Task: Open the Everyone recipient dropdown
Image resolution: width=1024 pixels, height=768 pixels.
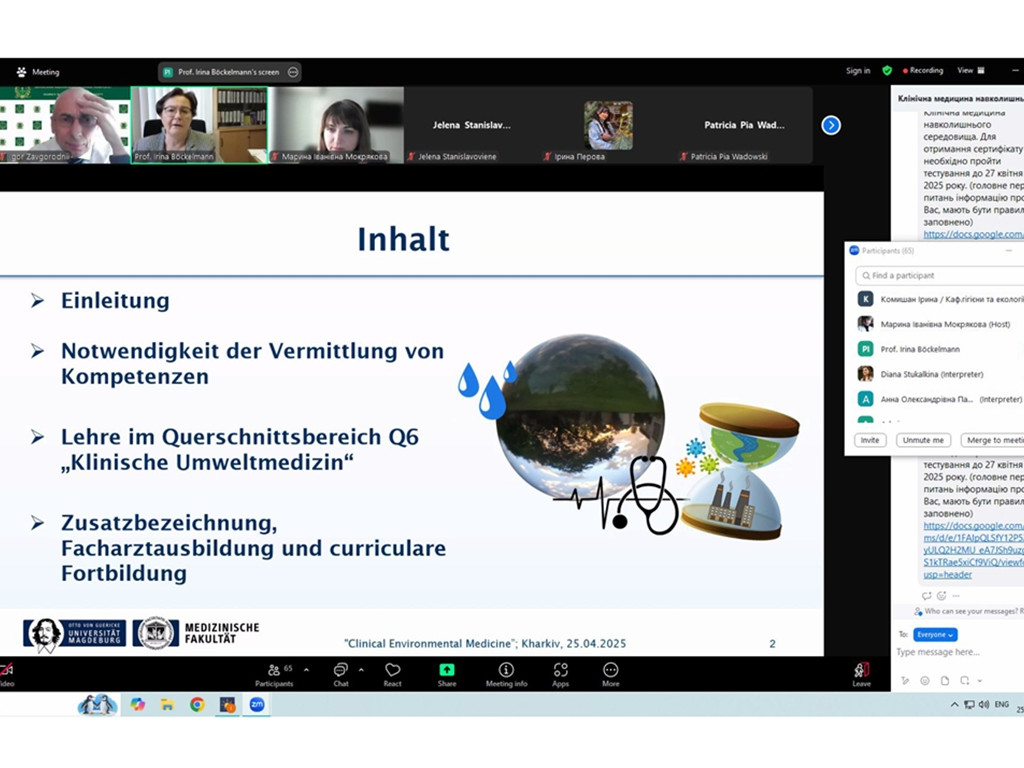Action: (935, 635)
